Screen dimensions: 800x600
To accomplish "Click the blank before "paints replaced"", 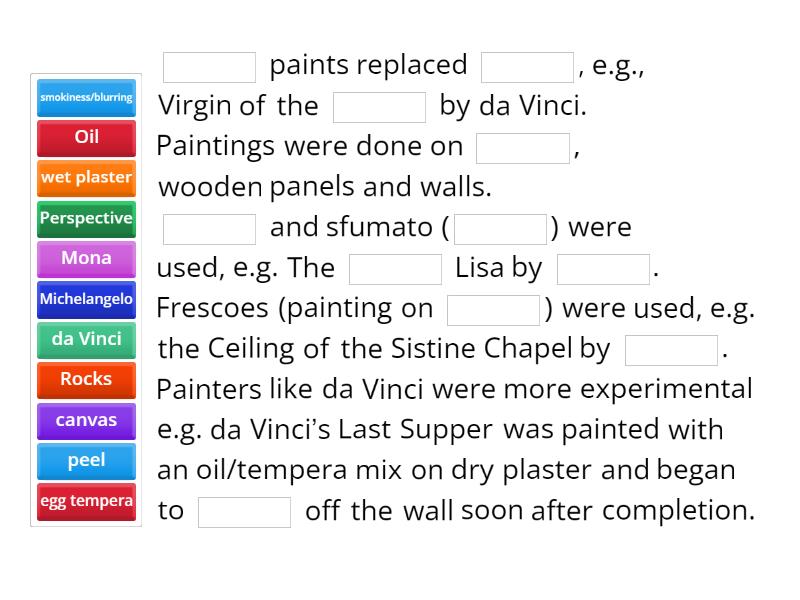I will pyautogui.click(x=208, y=66).
